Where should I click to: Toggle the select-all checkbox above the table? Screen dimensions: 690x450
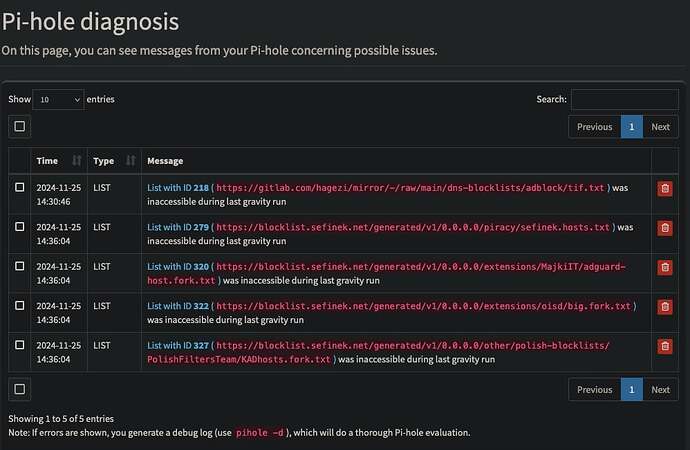click(x=20, y=127)
